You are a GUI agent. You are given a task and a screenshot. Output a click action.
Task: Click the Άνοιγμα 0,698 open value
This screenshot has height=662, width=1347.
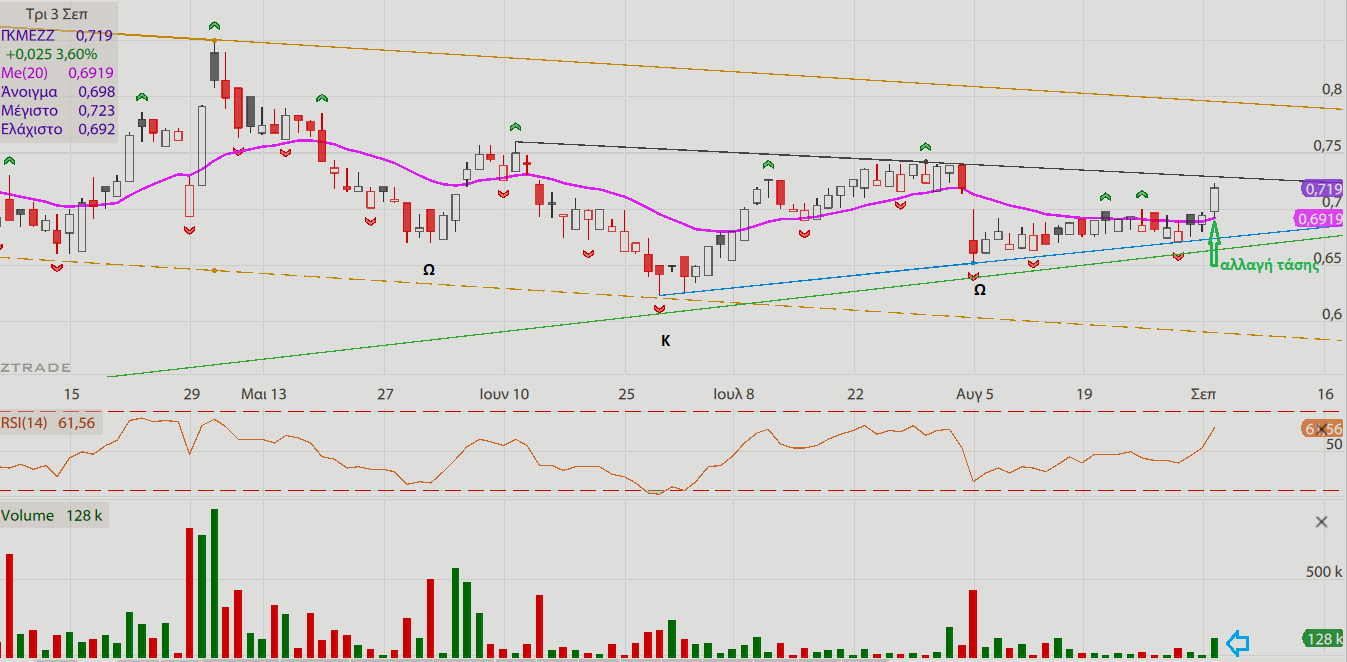(57, 92)
